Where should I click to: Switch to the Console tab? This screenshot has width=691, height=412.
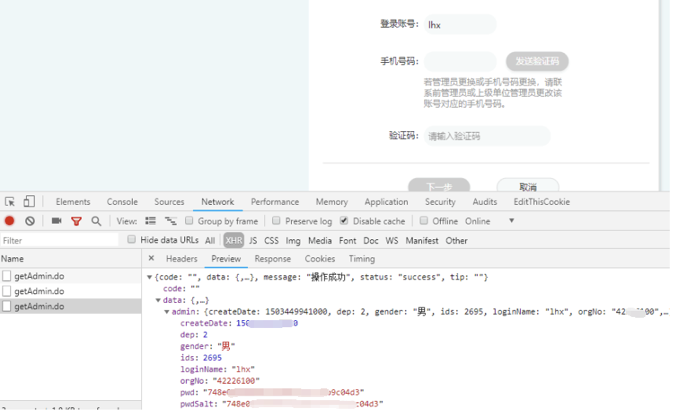[x=122, y=202]
